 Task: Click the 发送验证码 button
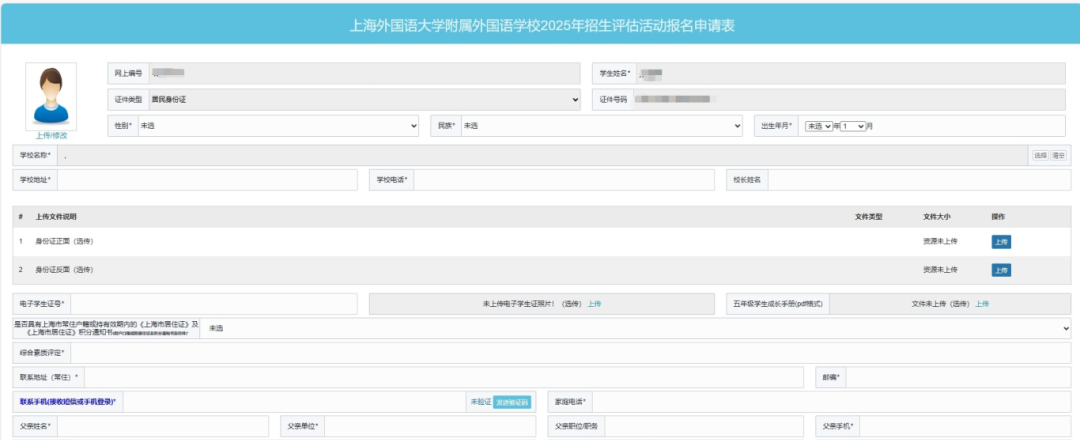512,402
